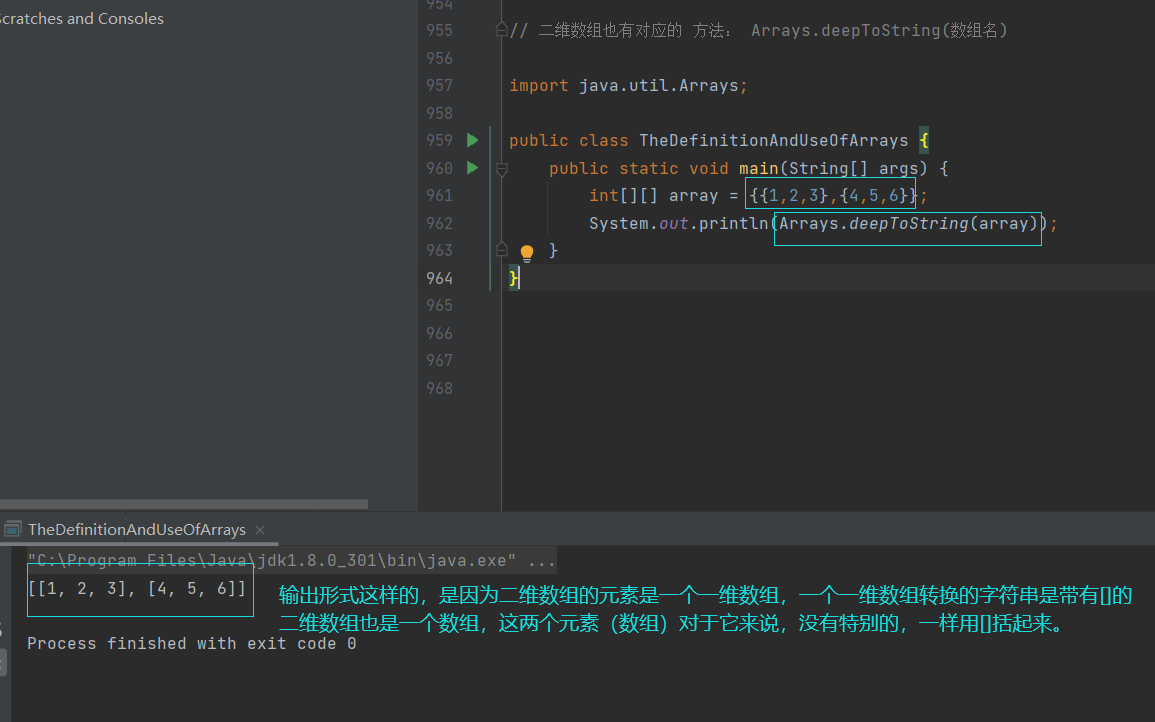
Task: Select the TheDefinitionAndUseOfArrays run tab
Action: click(137, 530)
